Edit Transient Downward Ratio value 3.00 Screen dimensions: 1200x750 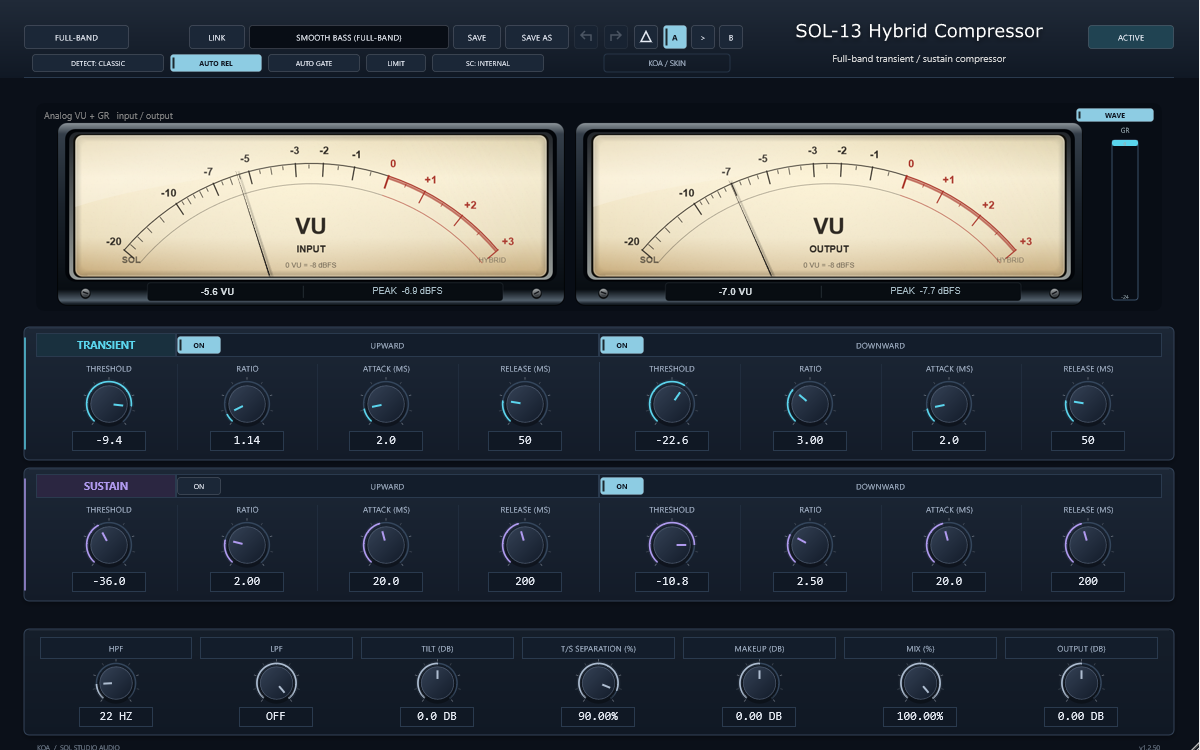tap(810, 440)
